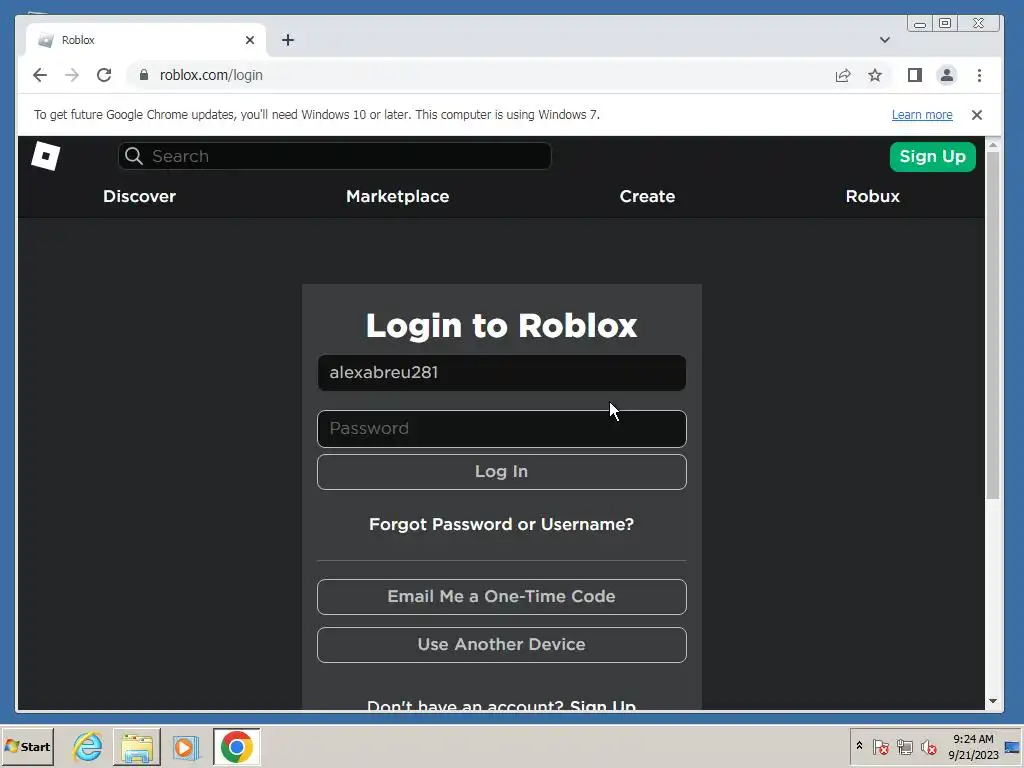The height and width of the screenshot is (768, 1024).
Task: Click Email Me a One-Time Code
Action: pos(502,596)
